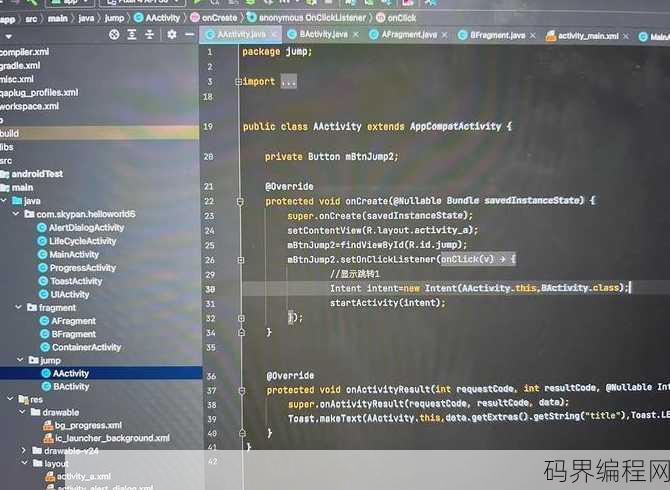Viewport: 670px width, 490px height.
Task: Select misc.xml in project tree
Action: (17, 79)
